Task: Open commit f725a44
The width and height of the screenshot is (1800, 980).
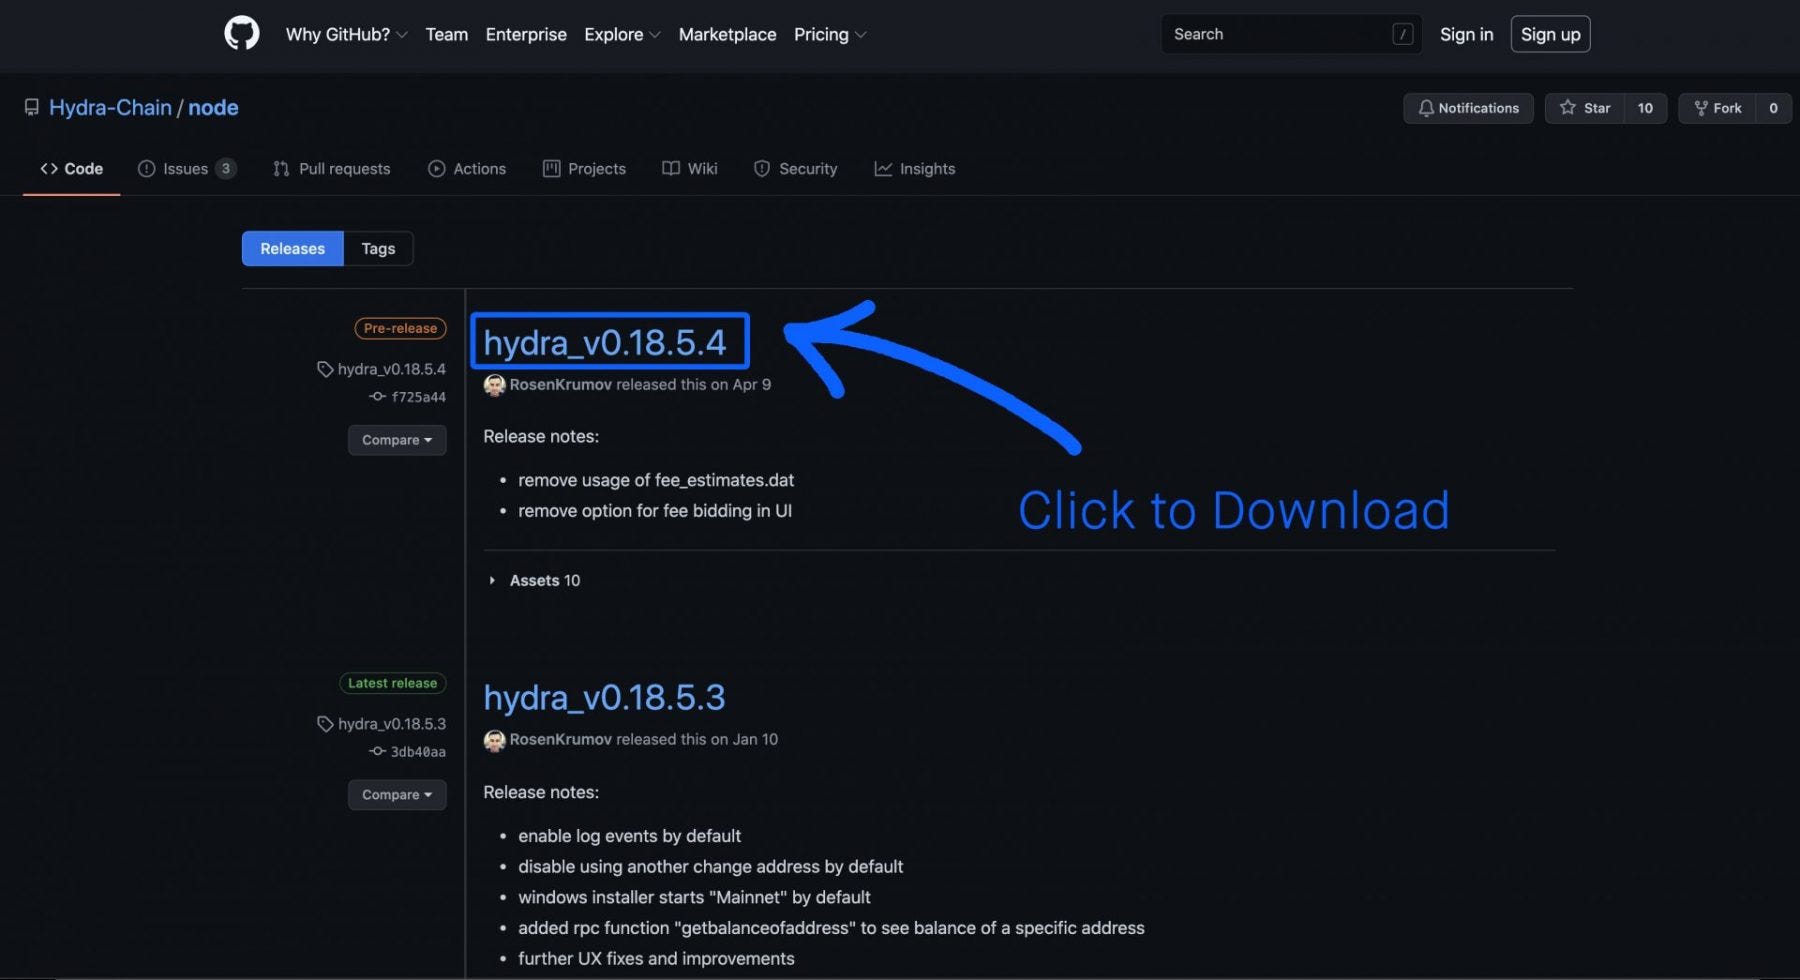Action: click(x=418, y=397)
